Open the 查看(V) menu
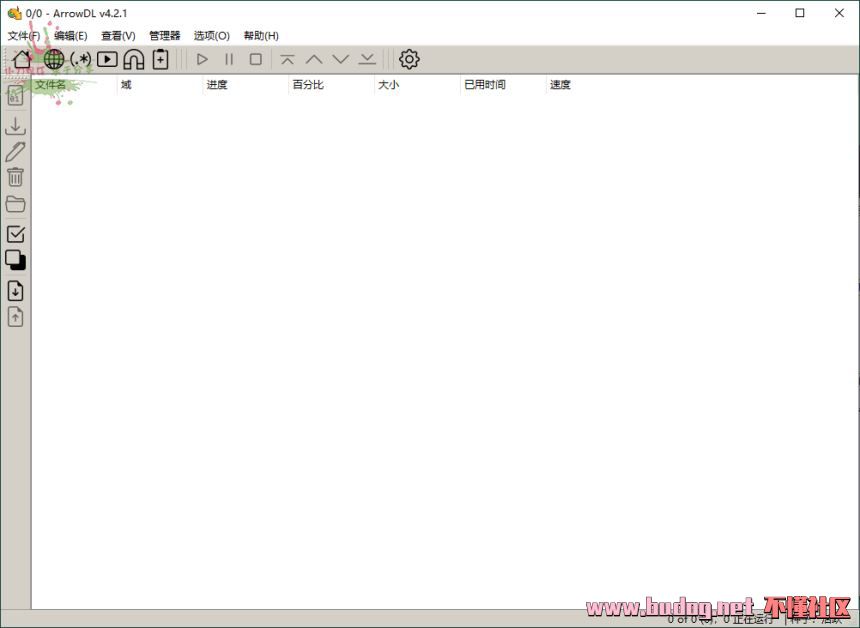This screenshot has height=628, width=860. [x=118, y=36]
